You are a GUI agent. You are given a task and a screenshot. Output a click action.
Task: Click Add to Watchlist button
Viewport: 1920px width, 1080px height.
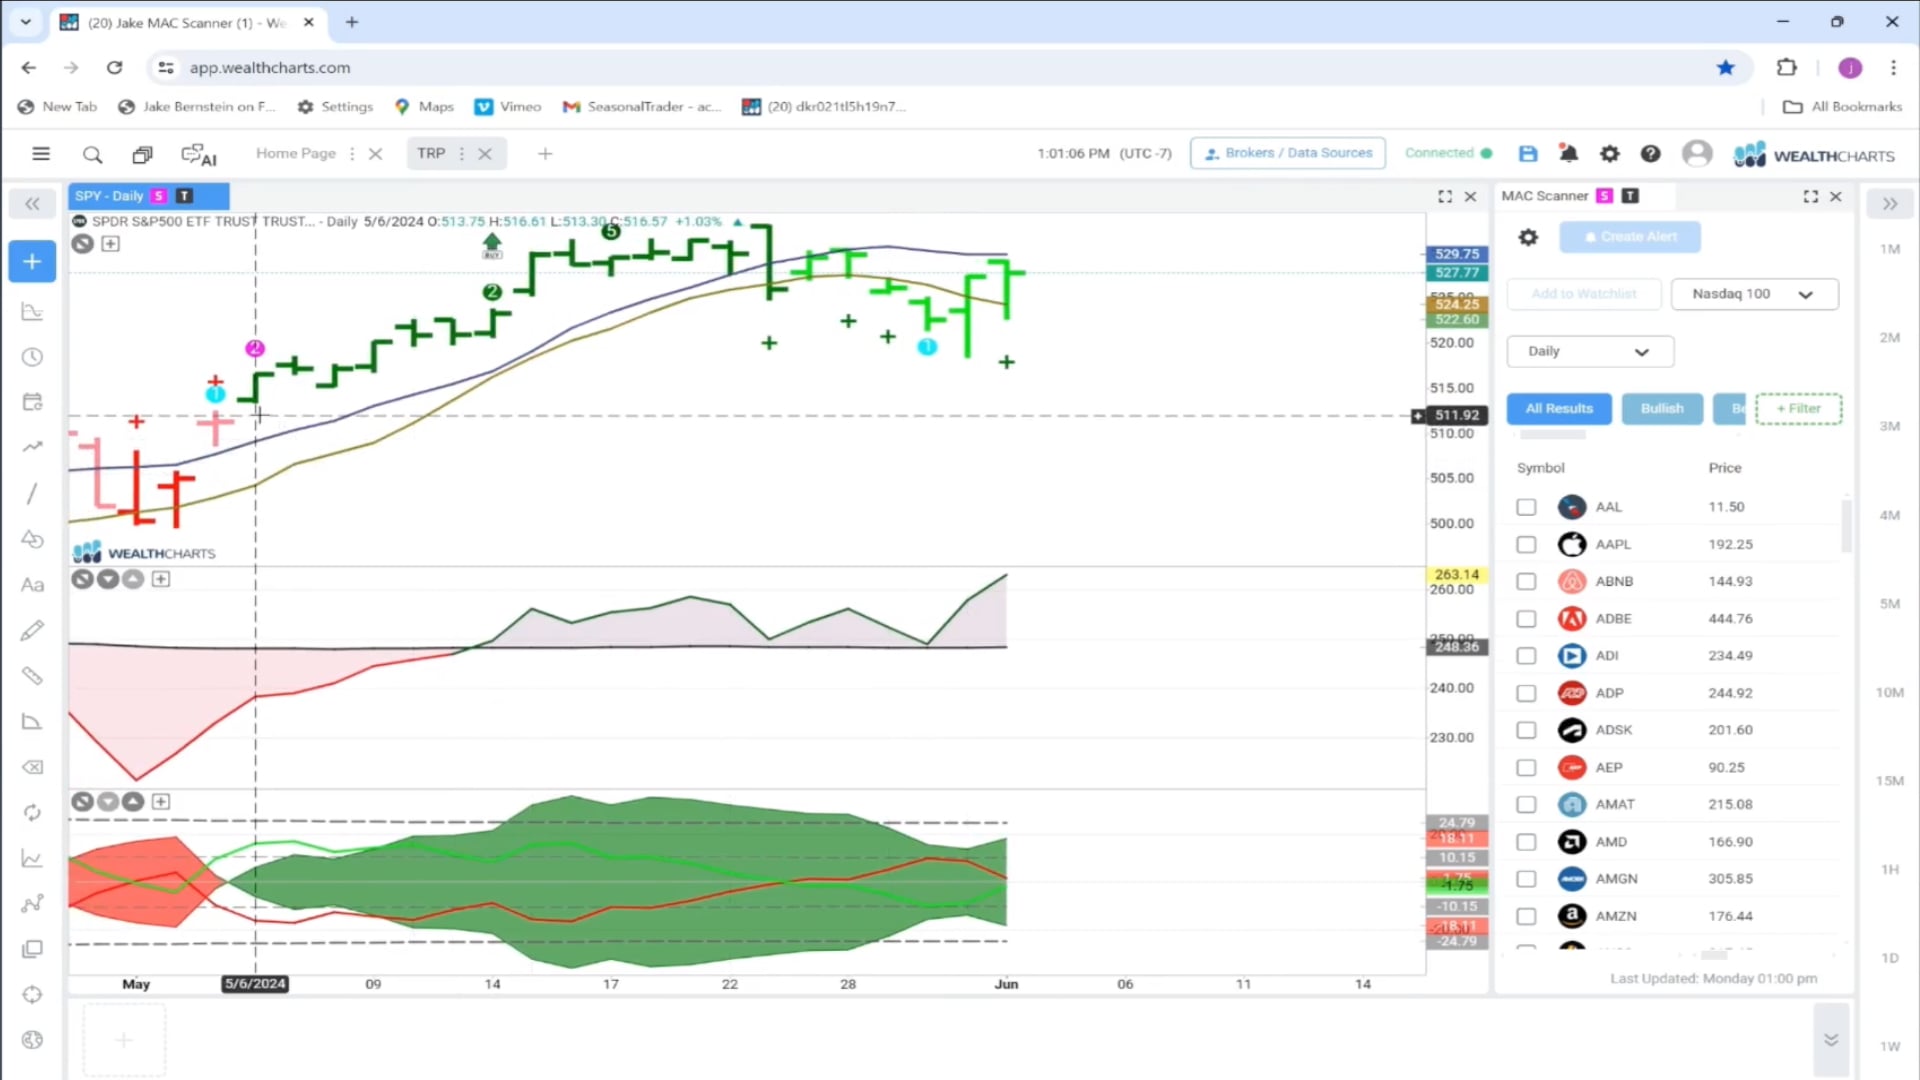pos(1584,294)
